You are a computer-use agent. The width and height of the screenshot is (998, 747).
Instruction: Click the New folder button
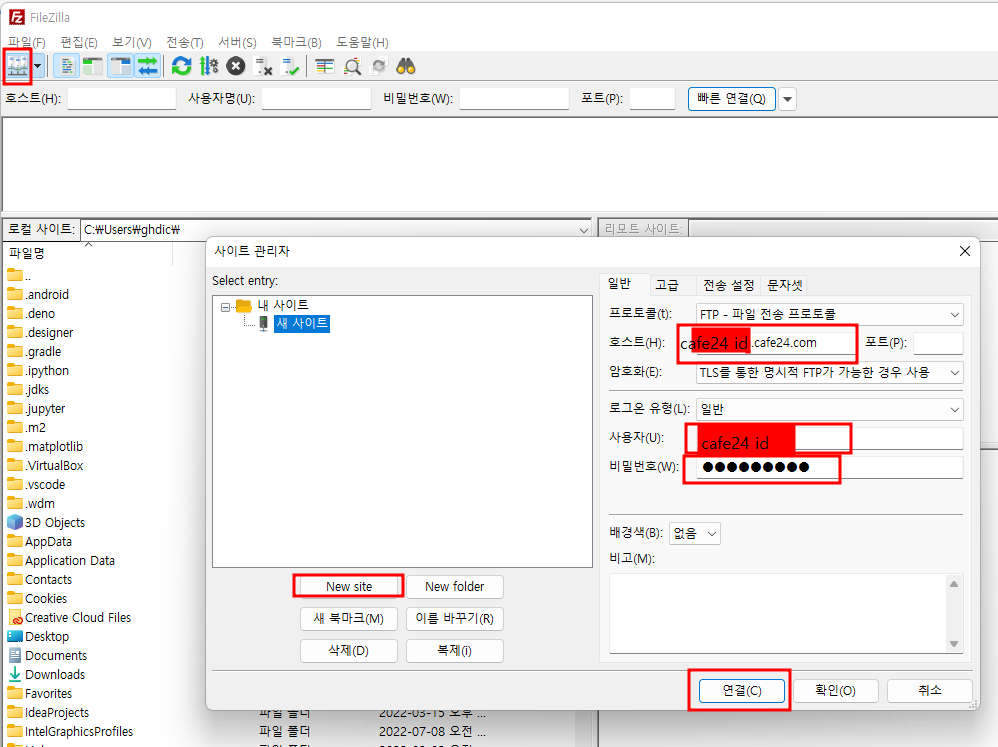(454, 586)
